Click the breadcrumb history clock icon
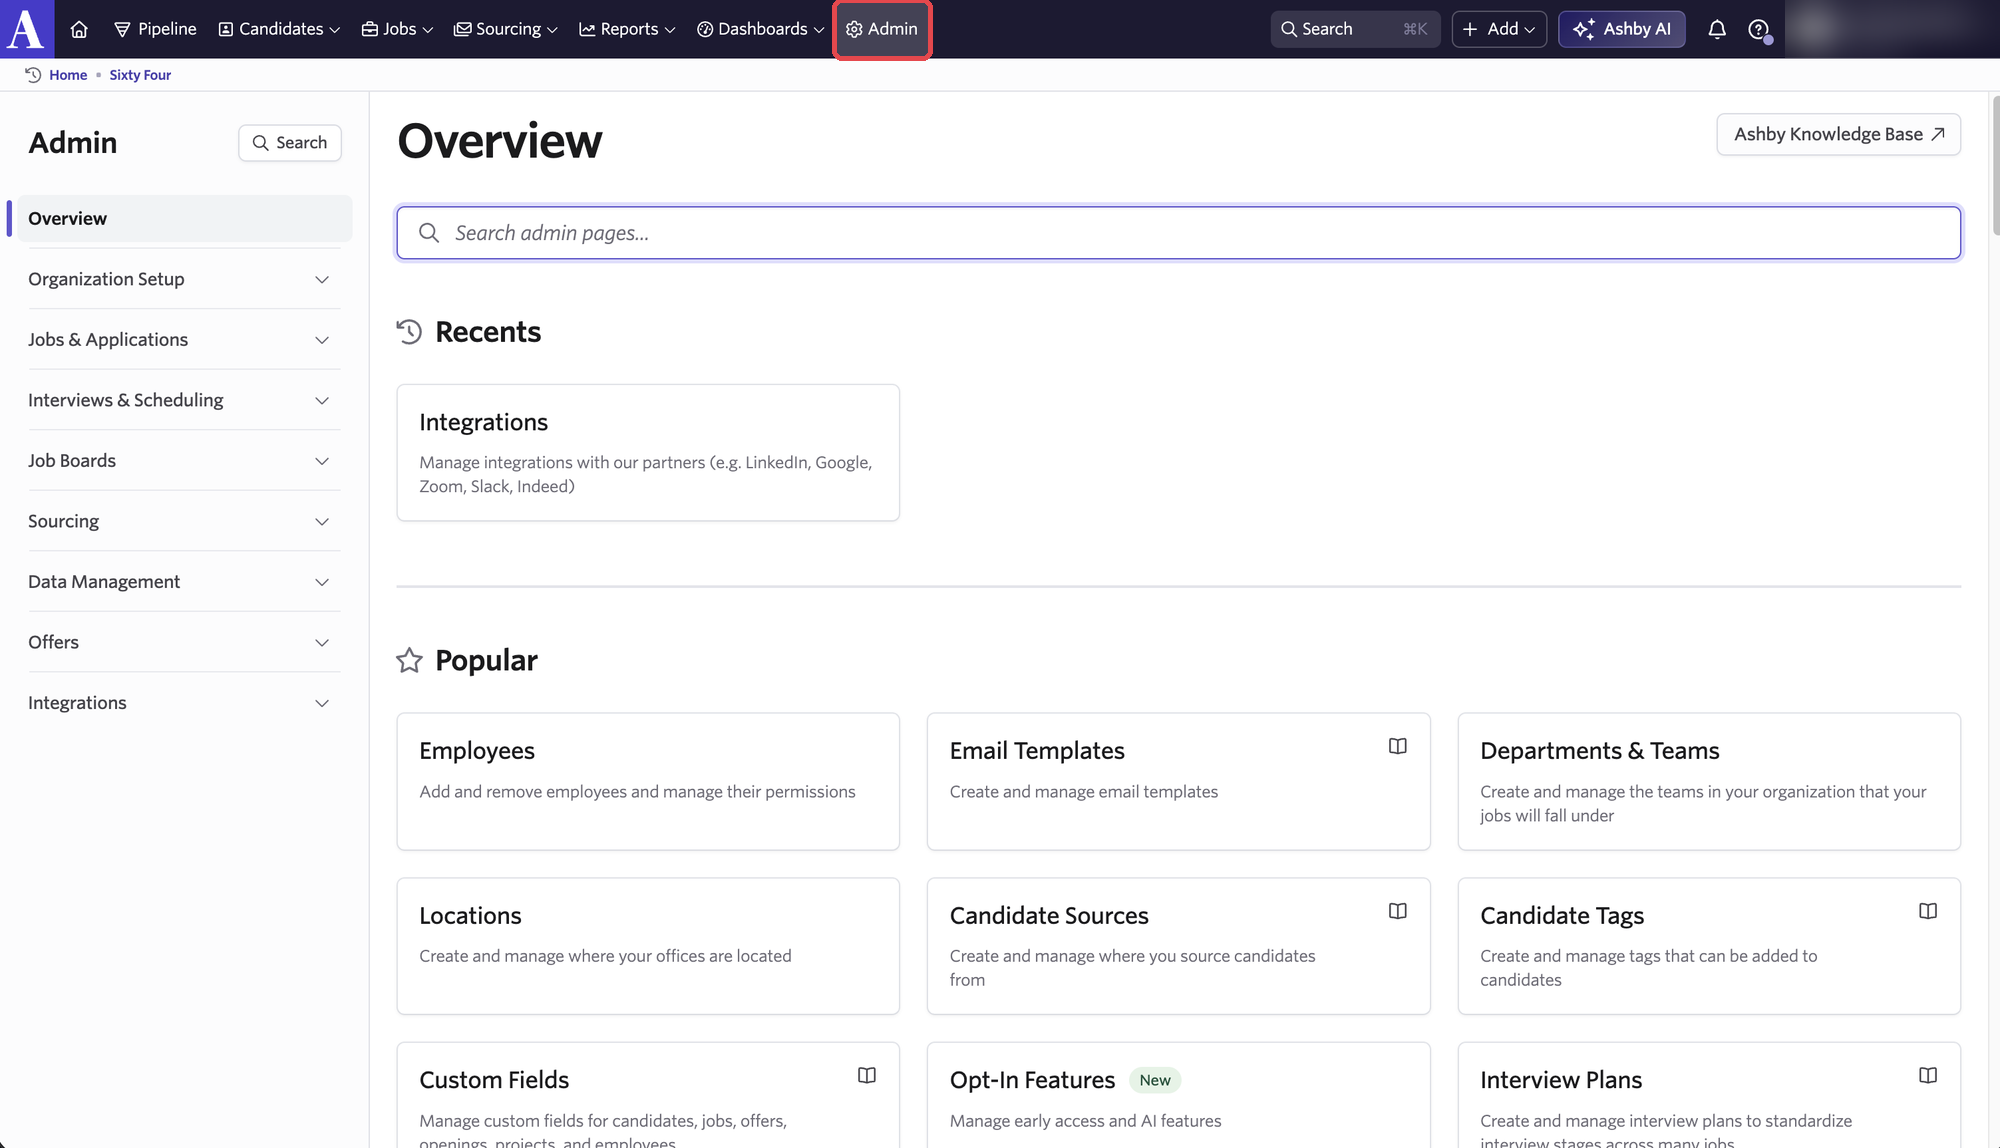The image size is (2000, 1148). [x=33, y=75]
